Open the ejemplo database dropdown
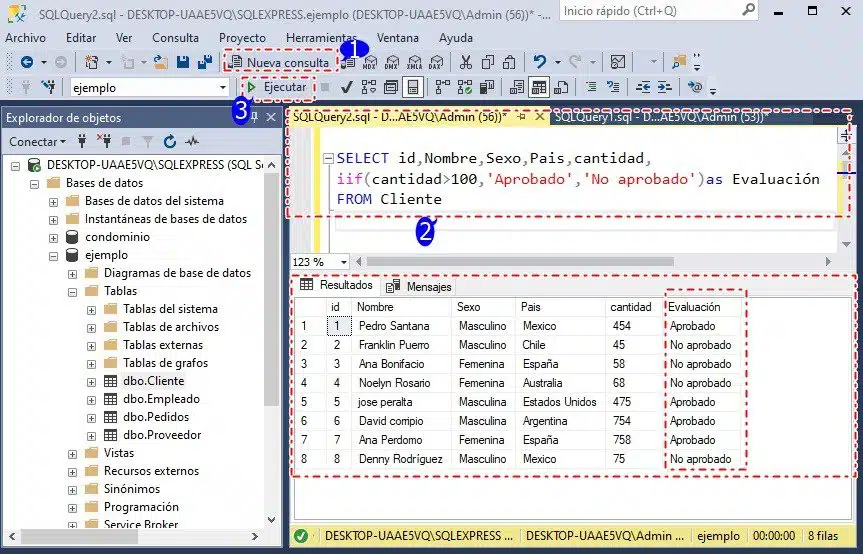Screen dimensions: 863x554 pos(223,88)
